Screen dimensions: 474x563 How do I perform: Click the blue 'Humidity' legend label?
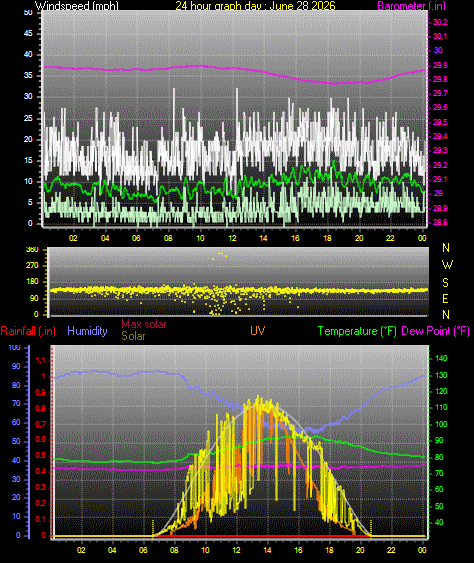[x=87, y=331]
